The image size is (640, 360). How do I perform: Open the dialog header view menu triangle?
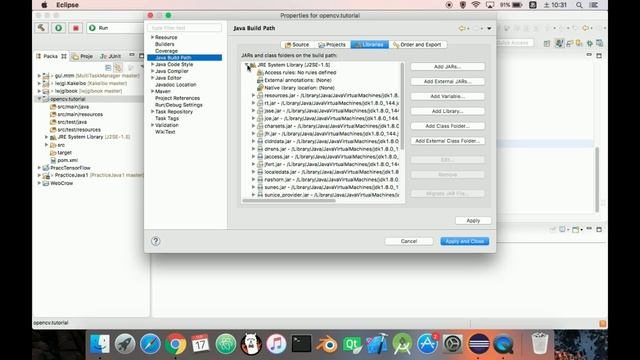pos(489,29)
